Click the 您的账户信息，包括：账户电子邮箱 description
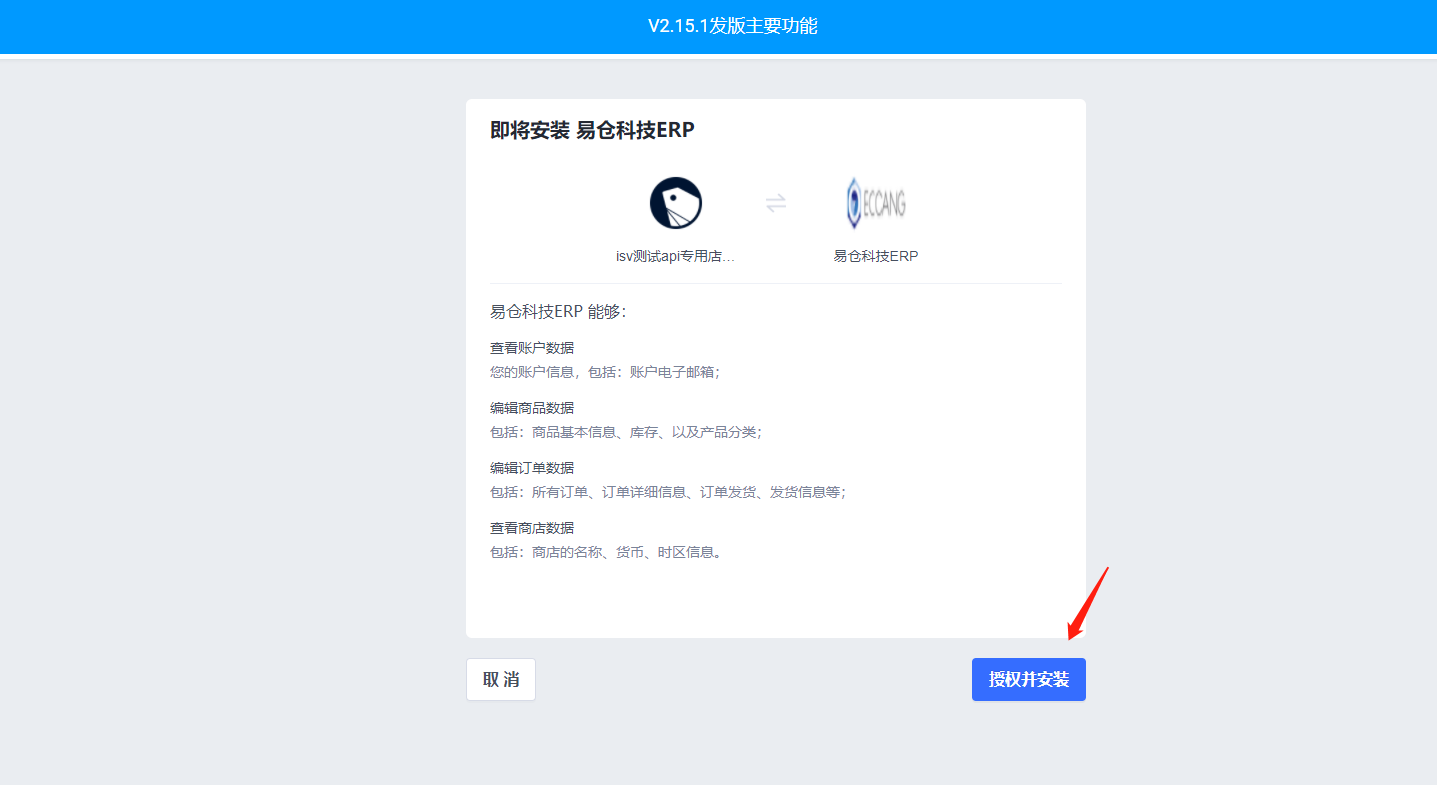 pos(605,372)
